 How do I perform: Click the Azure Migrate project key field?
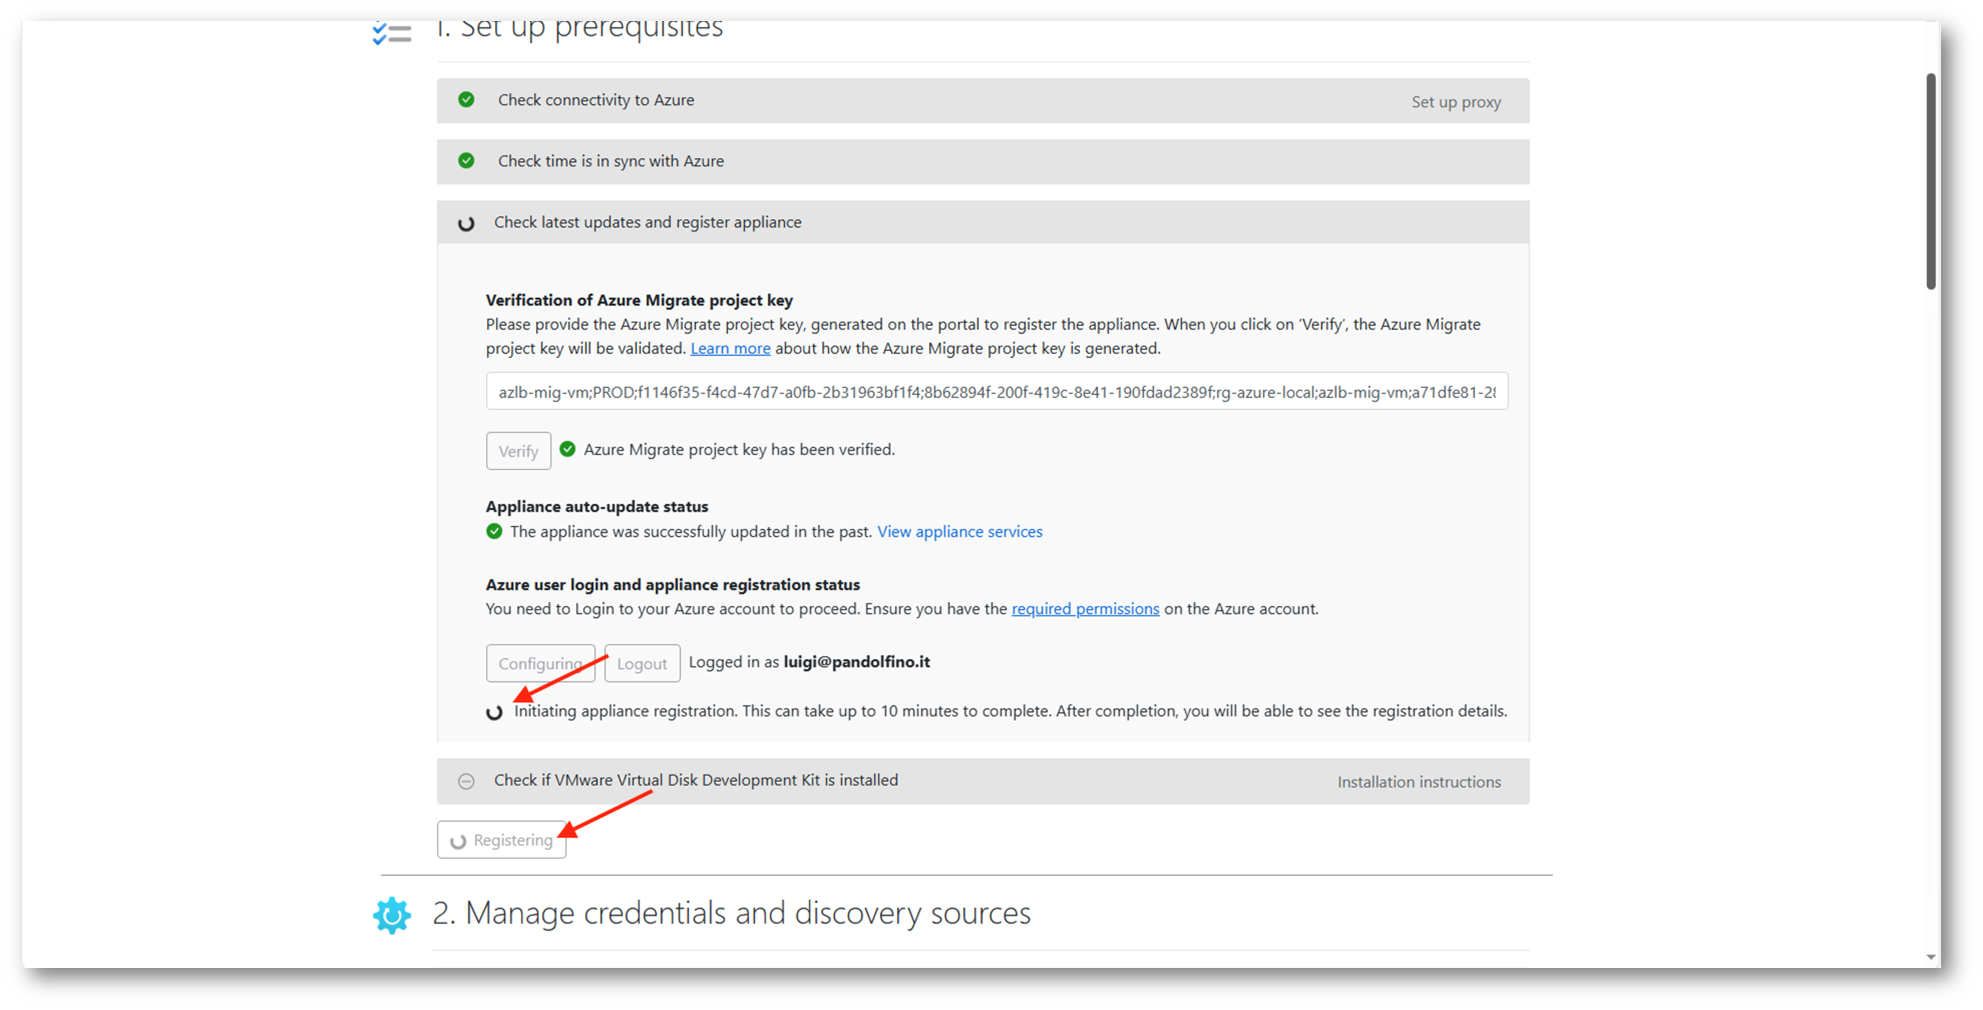(x=996, y=392)
